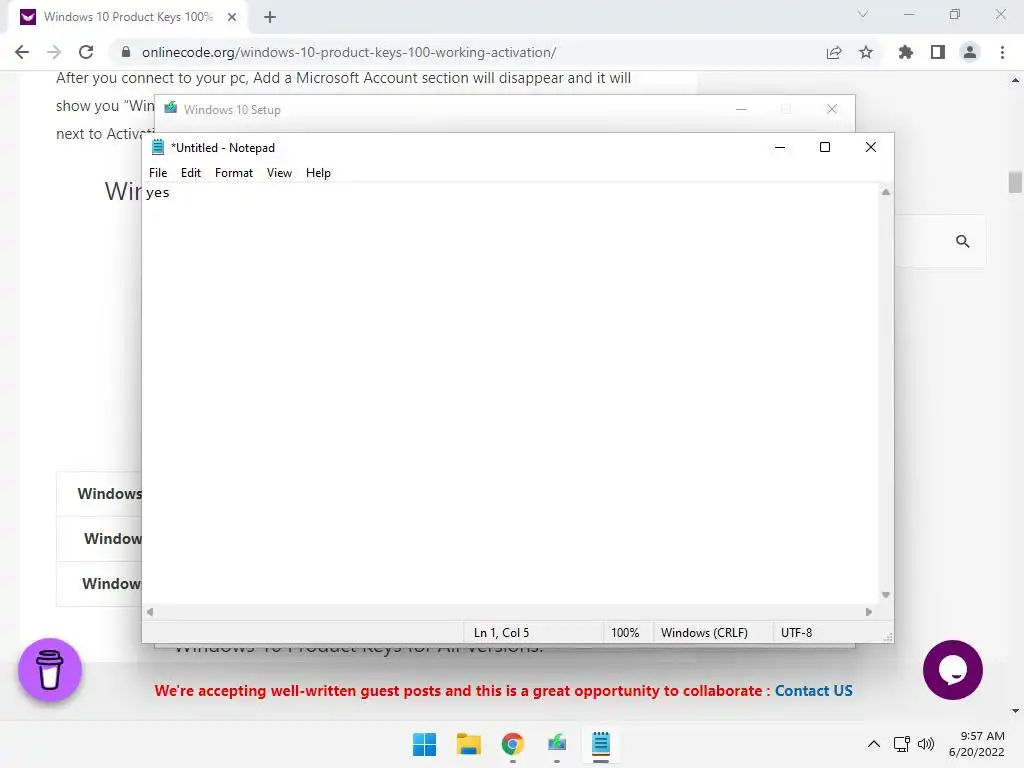Switch to Windows 10 Setup taskbar icon
Viewport: 1024px width, 768px height.
coord(557,744)
